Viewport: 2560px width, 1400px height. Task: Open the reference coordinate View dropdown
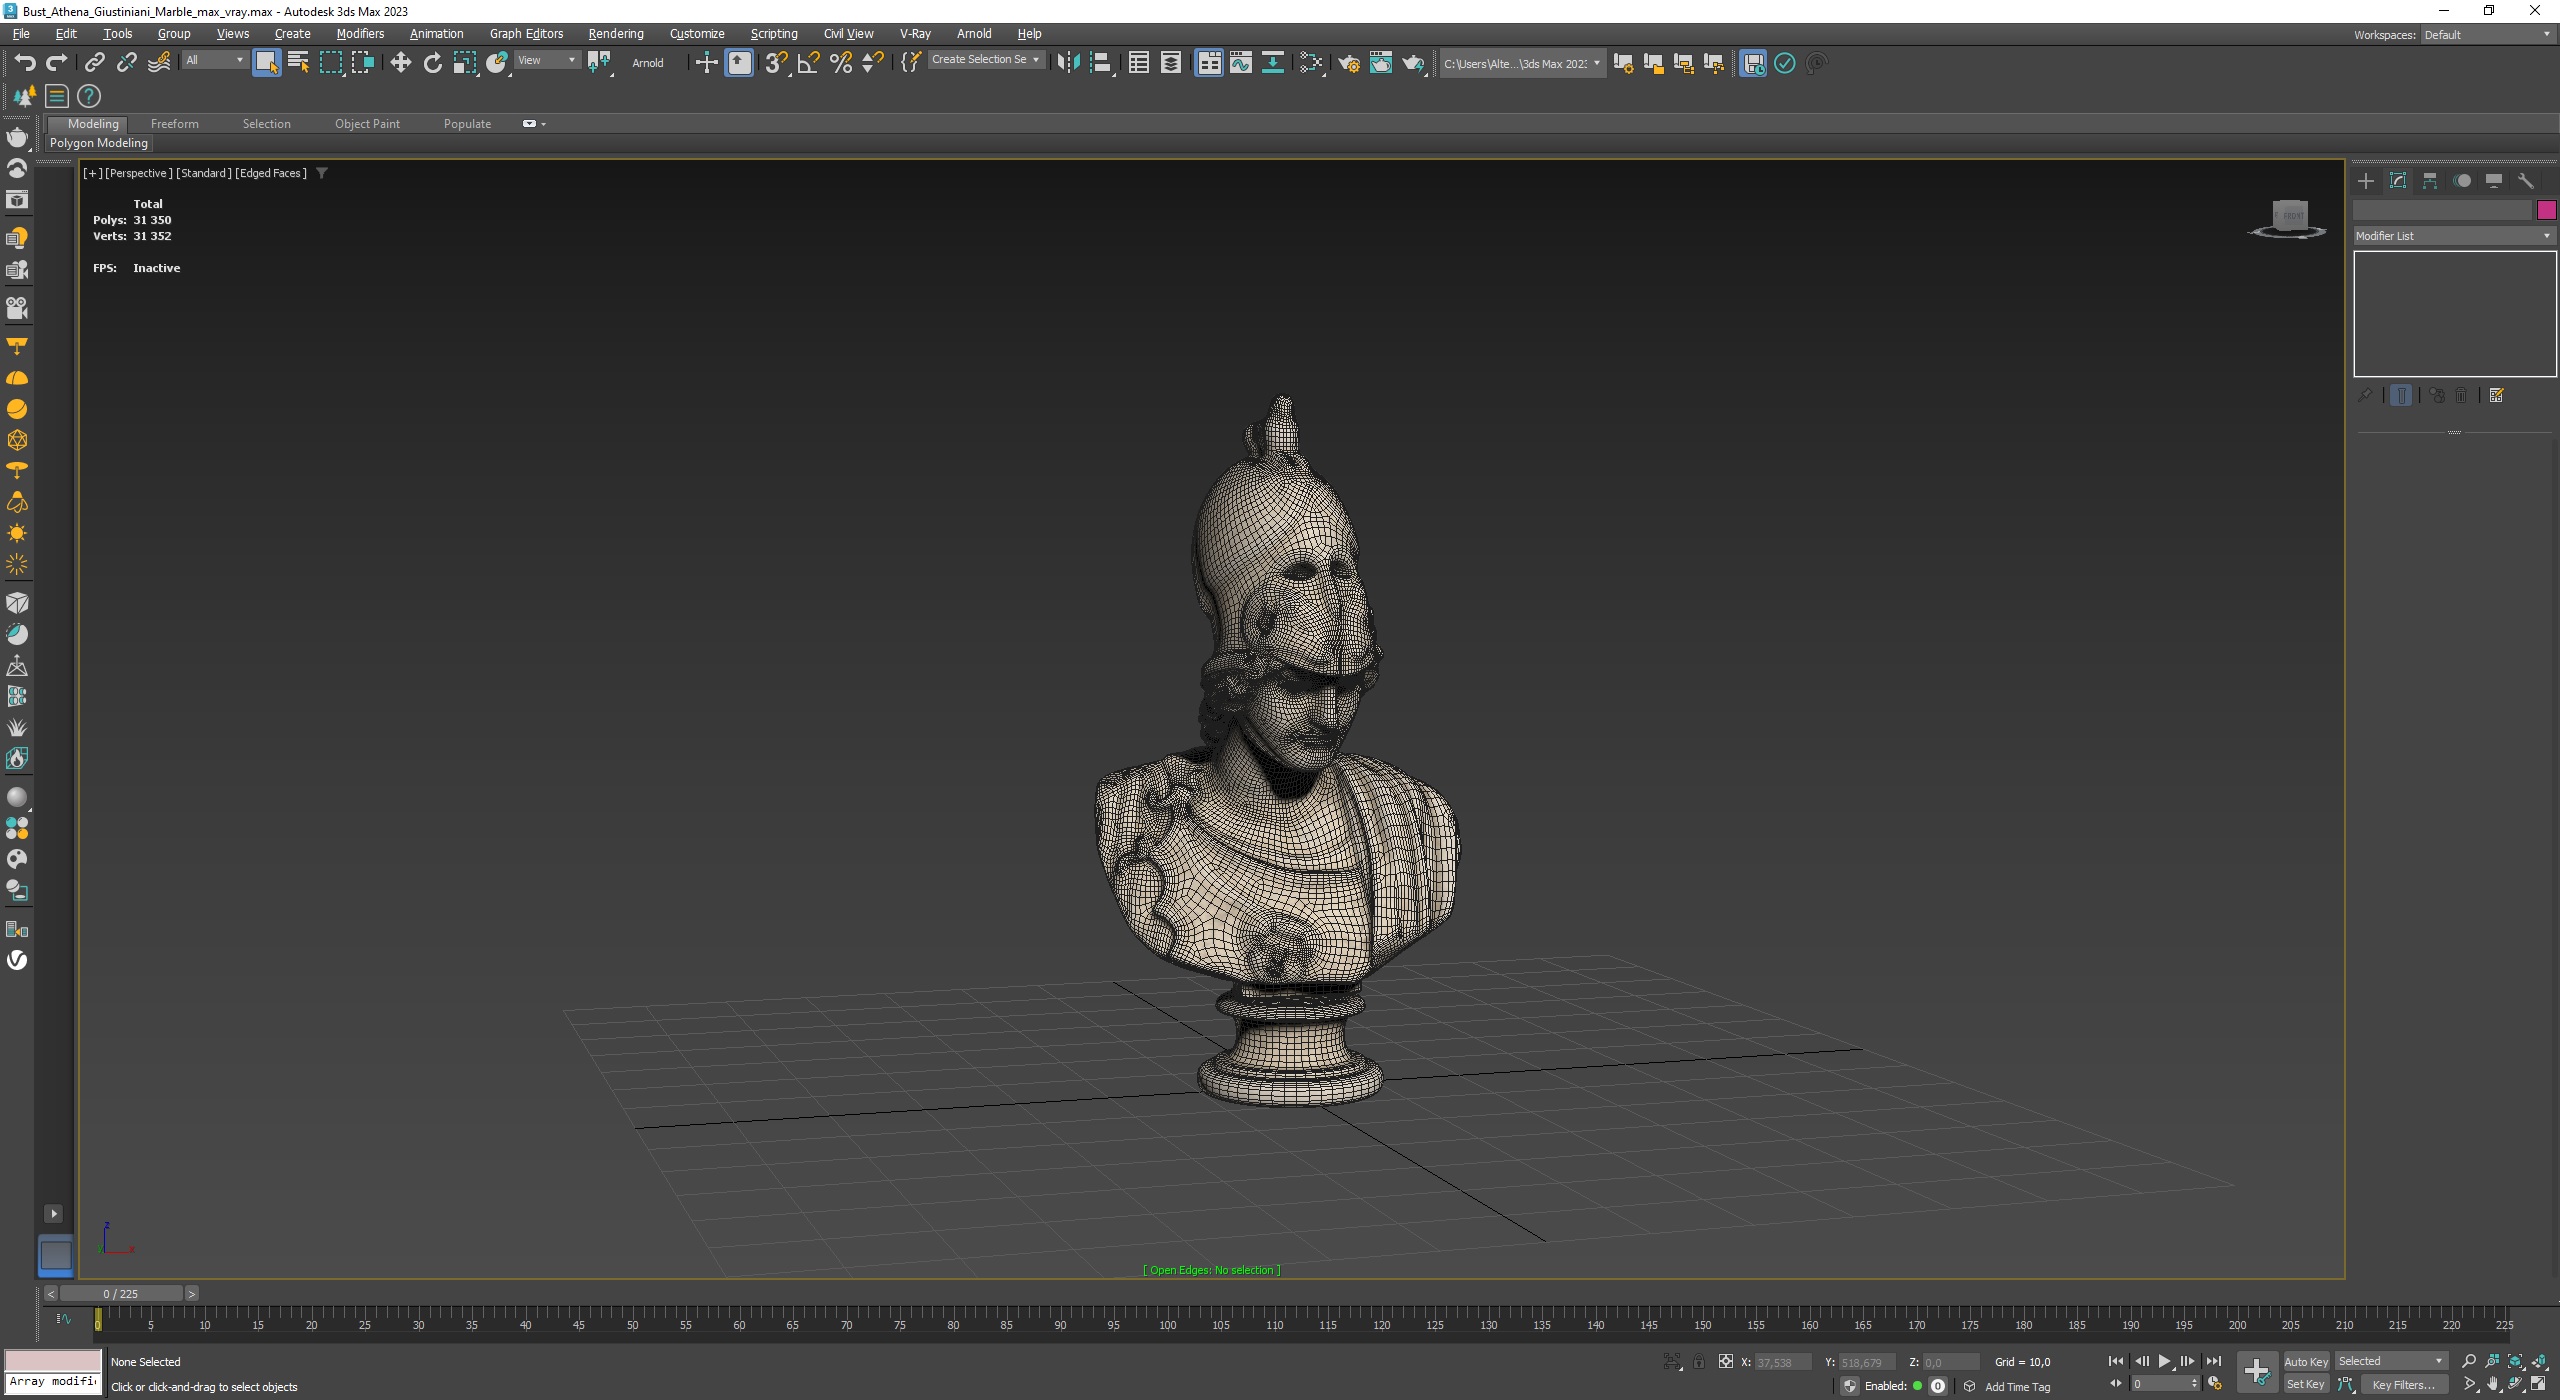pyautogui.click(x=546, y=61)
